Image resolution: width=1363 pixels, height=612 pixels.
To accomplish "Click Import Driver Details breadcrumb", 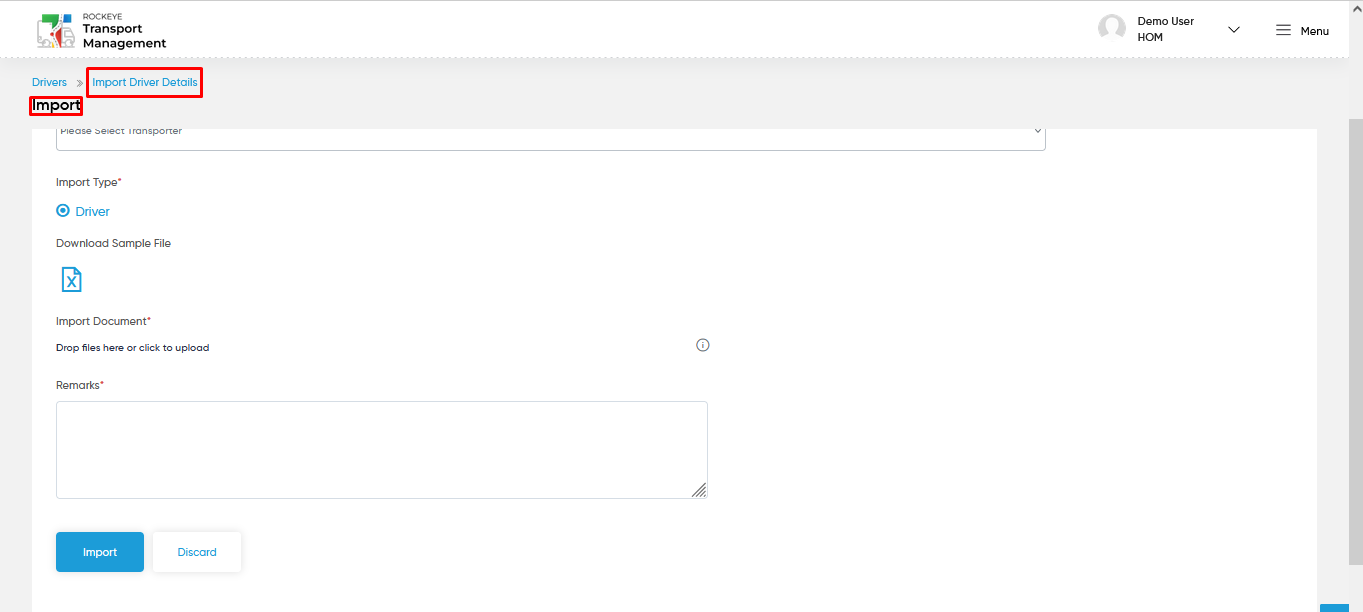I will click(145, 82).
